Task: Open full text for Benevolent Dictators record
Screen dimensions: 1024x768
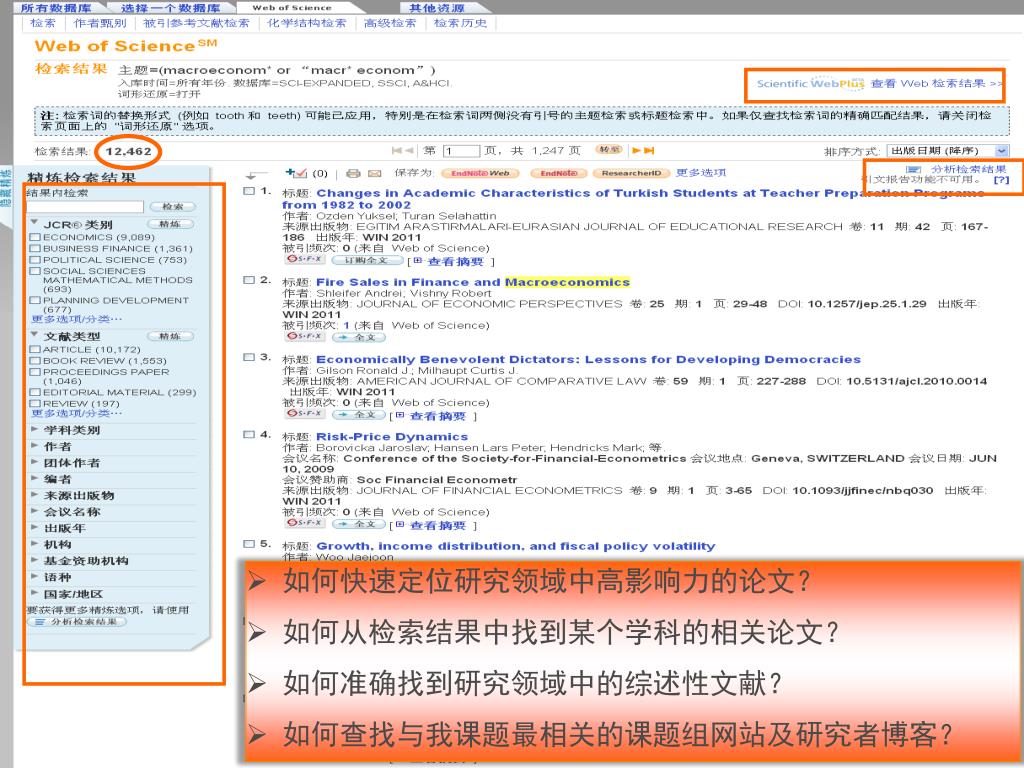Action: [x=359, y=414]
